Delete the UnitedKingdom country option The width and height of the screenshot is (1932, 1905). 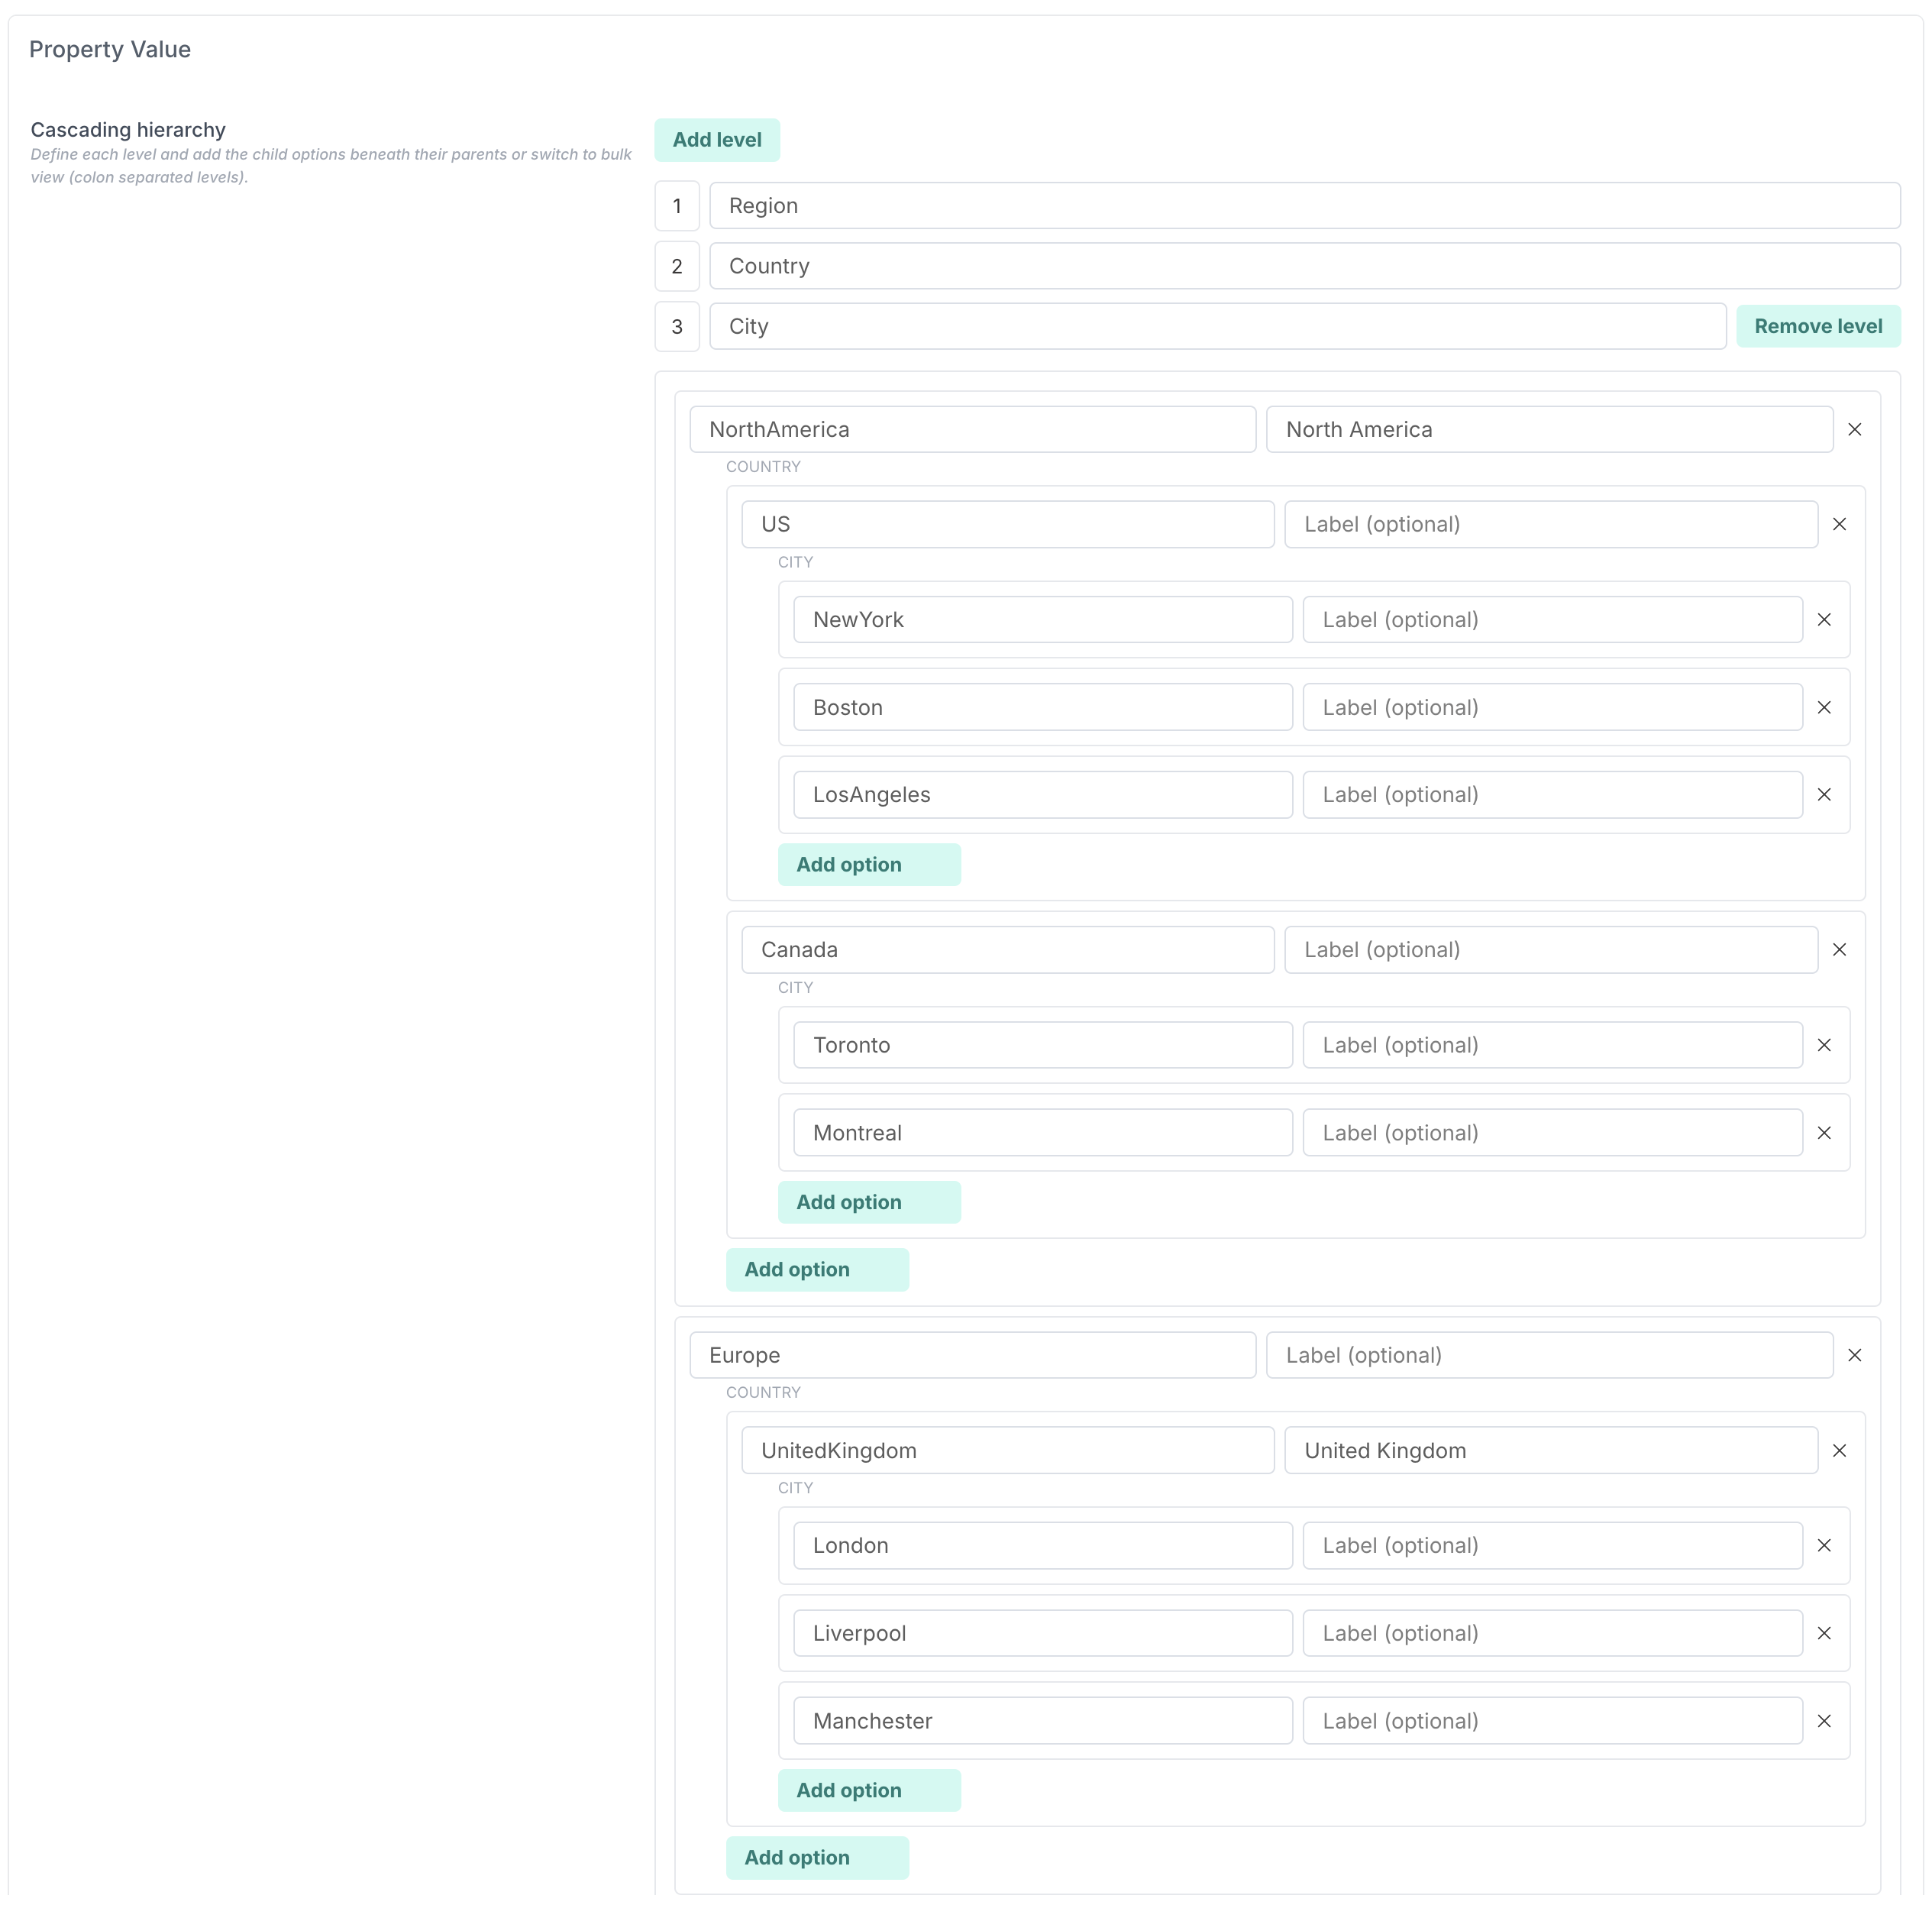1838,1450
